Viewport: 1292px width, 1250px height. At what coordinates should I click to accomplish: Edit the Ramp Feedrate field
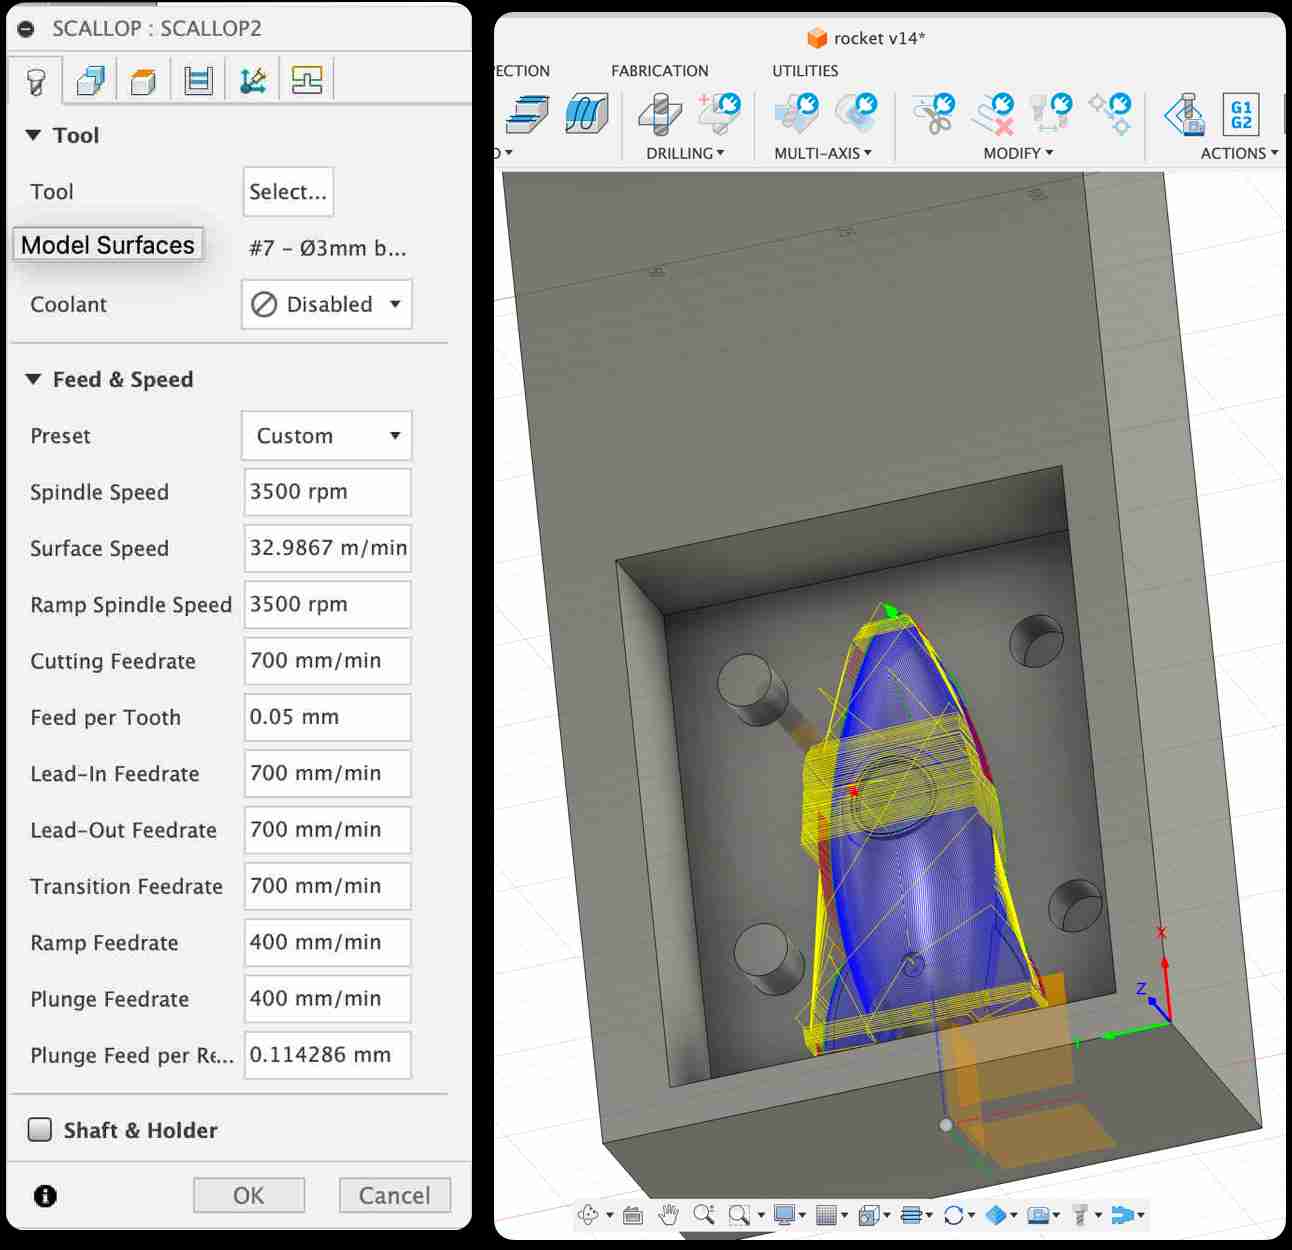point(327,942)
